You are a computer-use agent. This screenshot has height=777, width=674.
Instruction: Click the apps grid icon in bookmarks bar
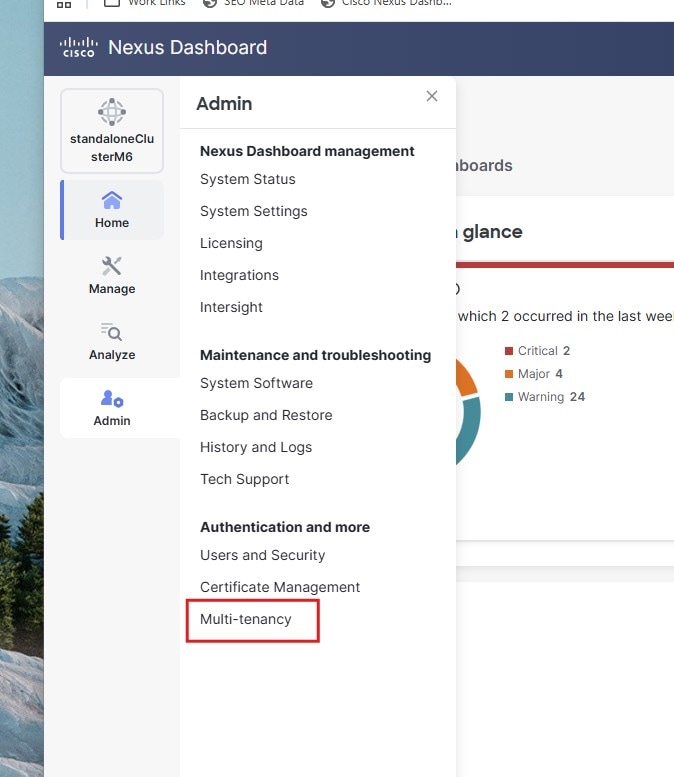[64, 4]
